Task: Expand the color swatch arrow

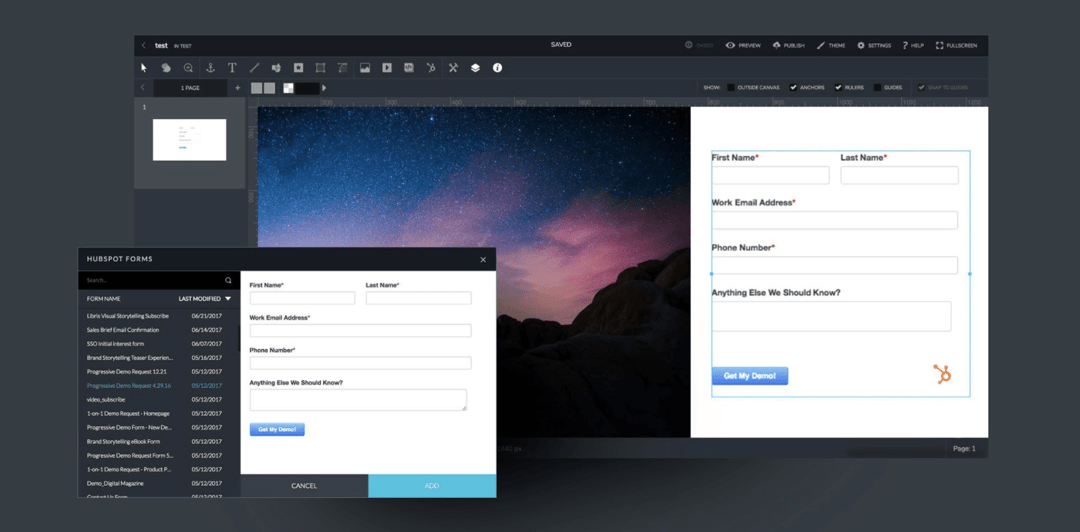Action: pyautogui.click(x=324, y=88)
